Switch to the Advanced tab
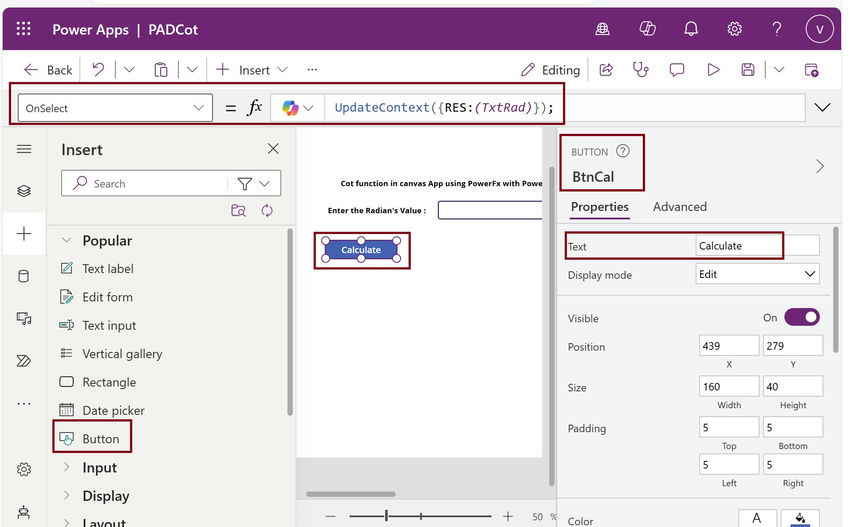Viewport: 850px width, 527px height. (679, 207)
